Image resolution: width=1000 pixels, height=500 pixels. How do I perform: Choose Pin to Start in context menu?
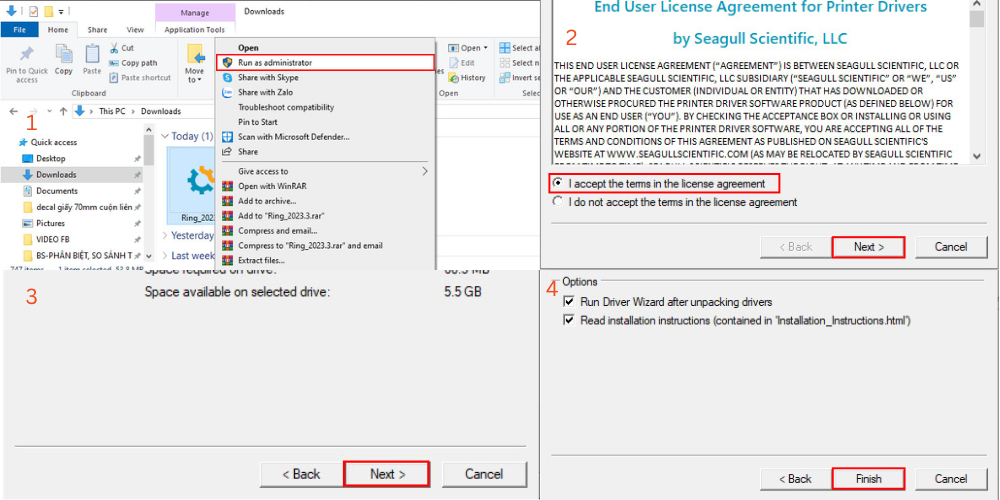pyautogui.click(x=326, y=122)
